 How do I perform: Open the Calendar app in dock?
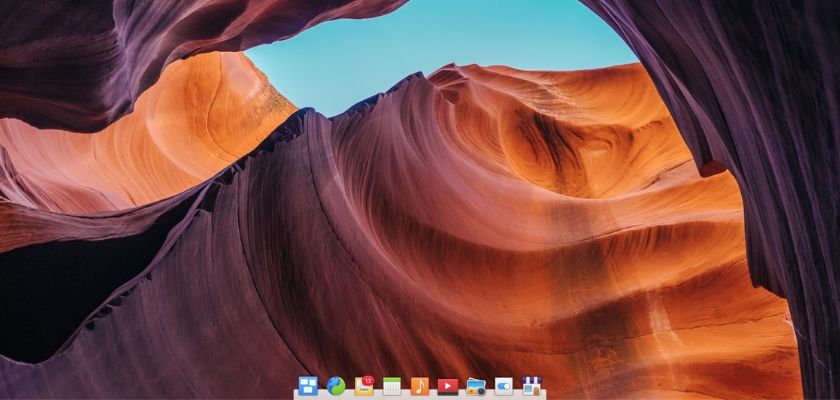click(x=392, y=386)
